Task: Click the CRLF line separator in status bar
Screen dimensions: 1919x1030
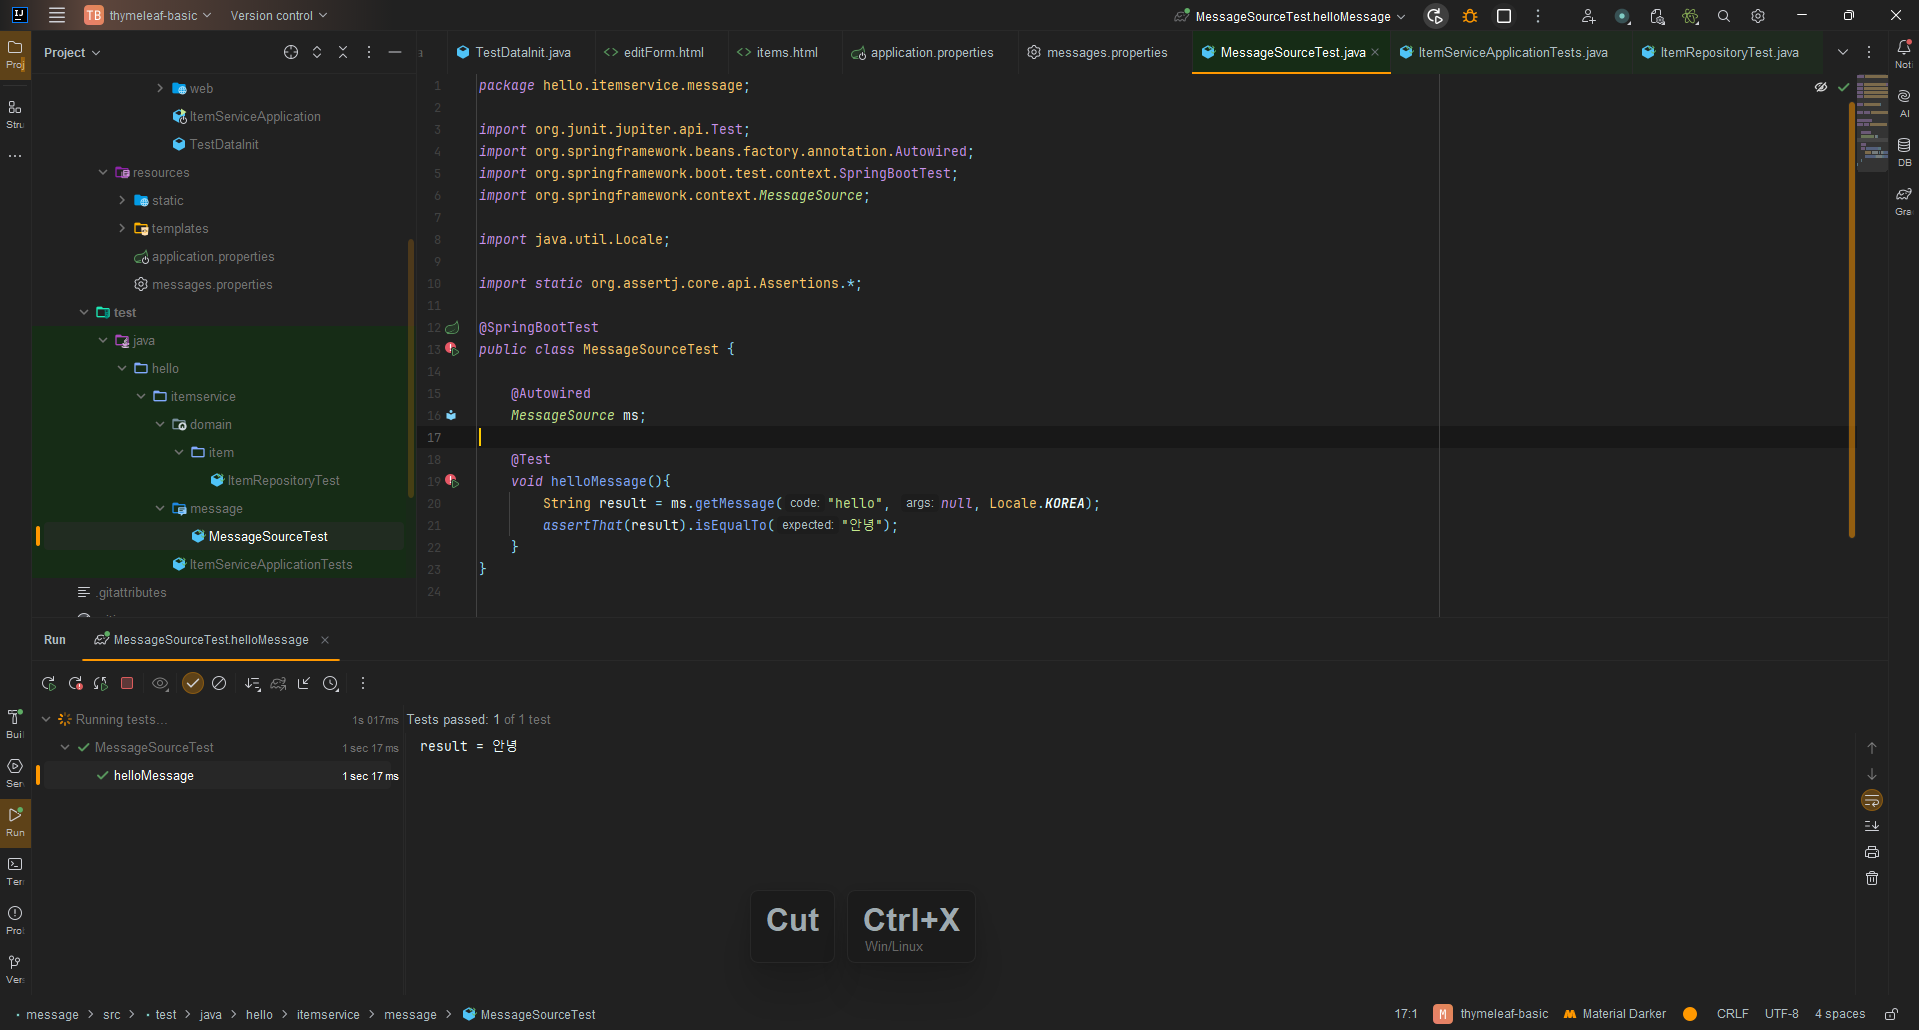Action: 1732,1014
